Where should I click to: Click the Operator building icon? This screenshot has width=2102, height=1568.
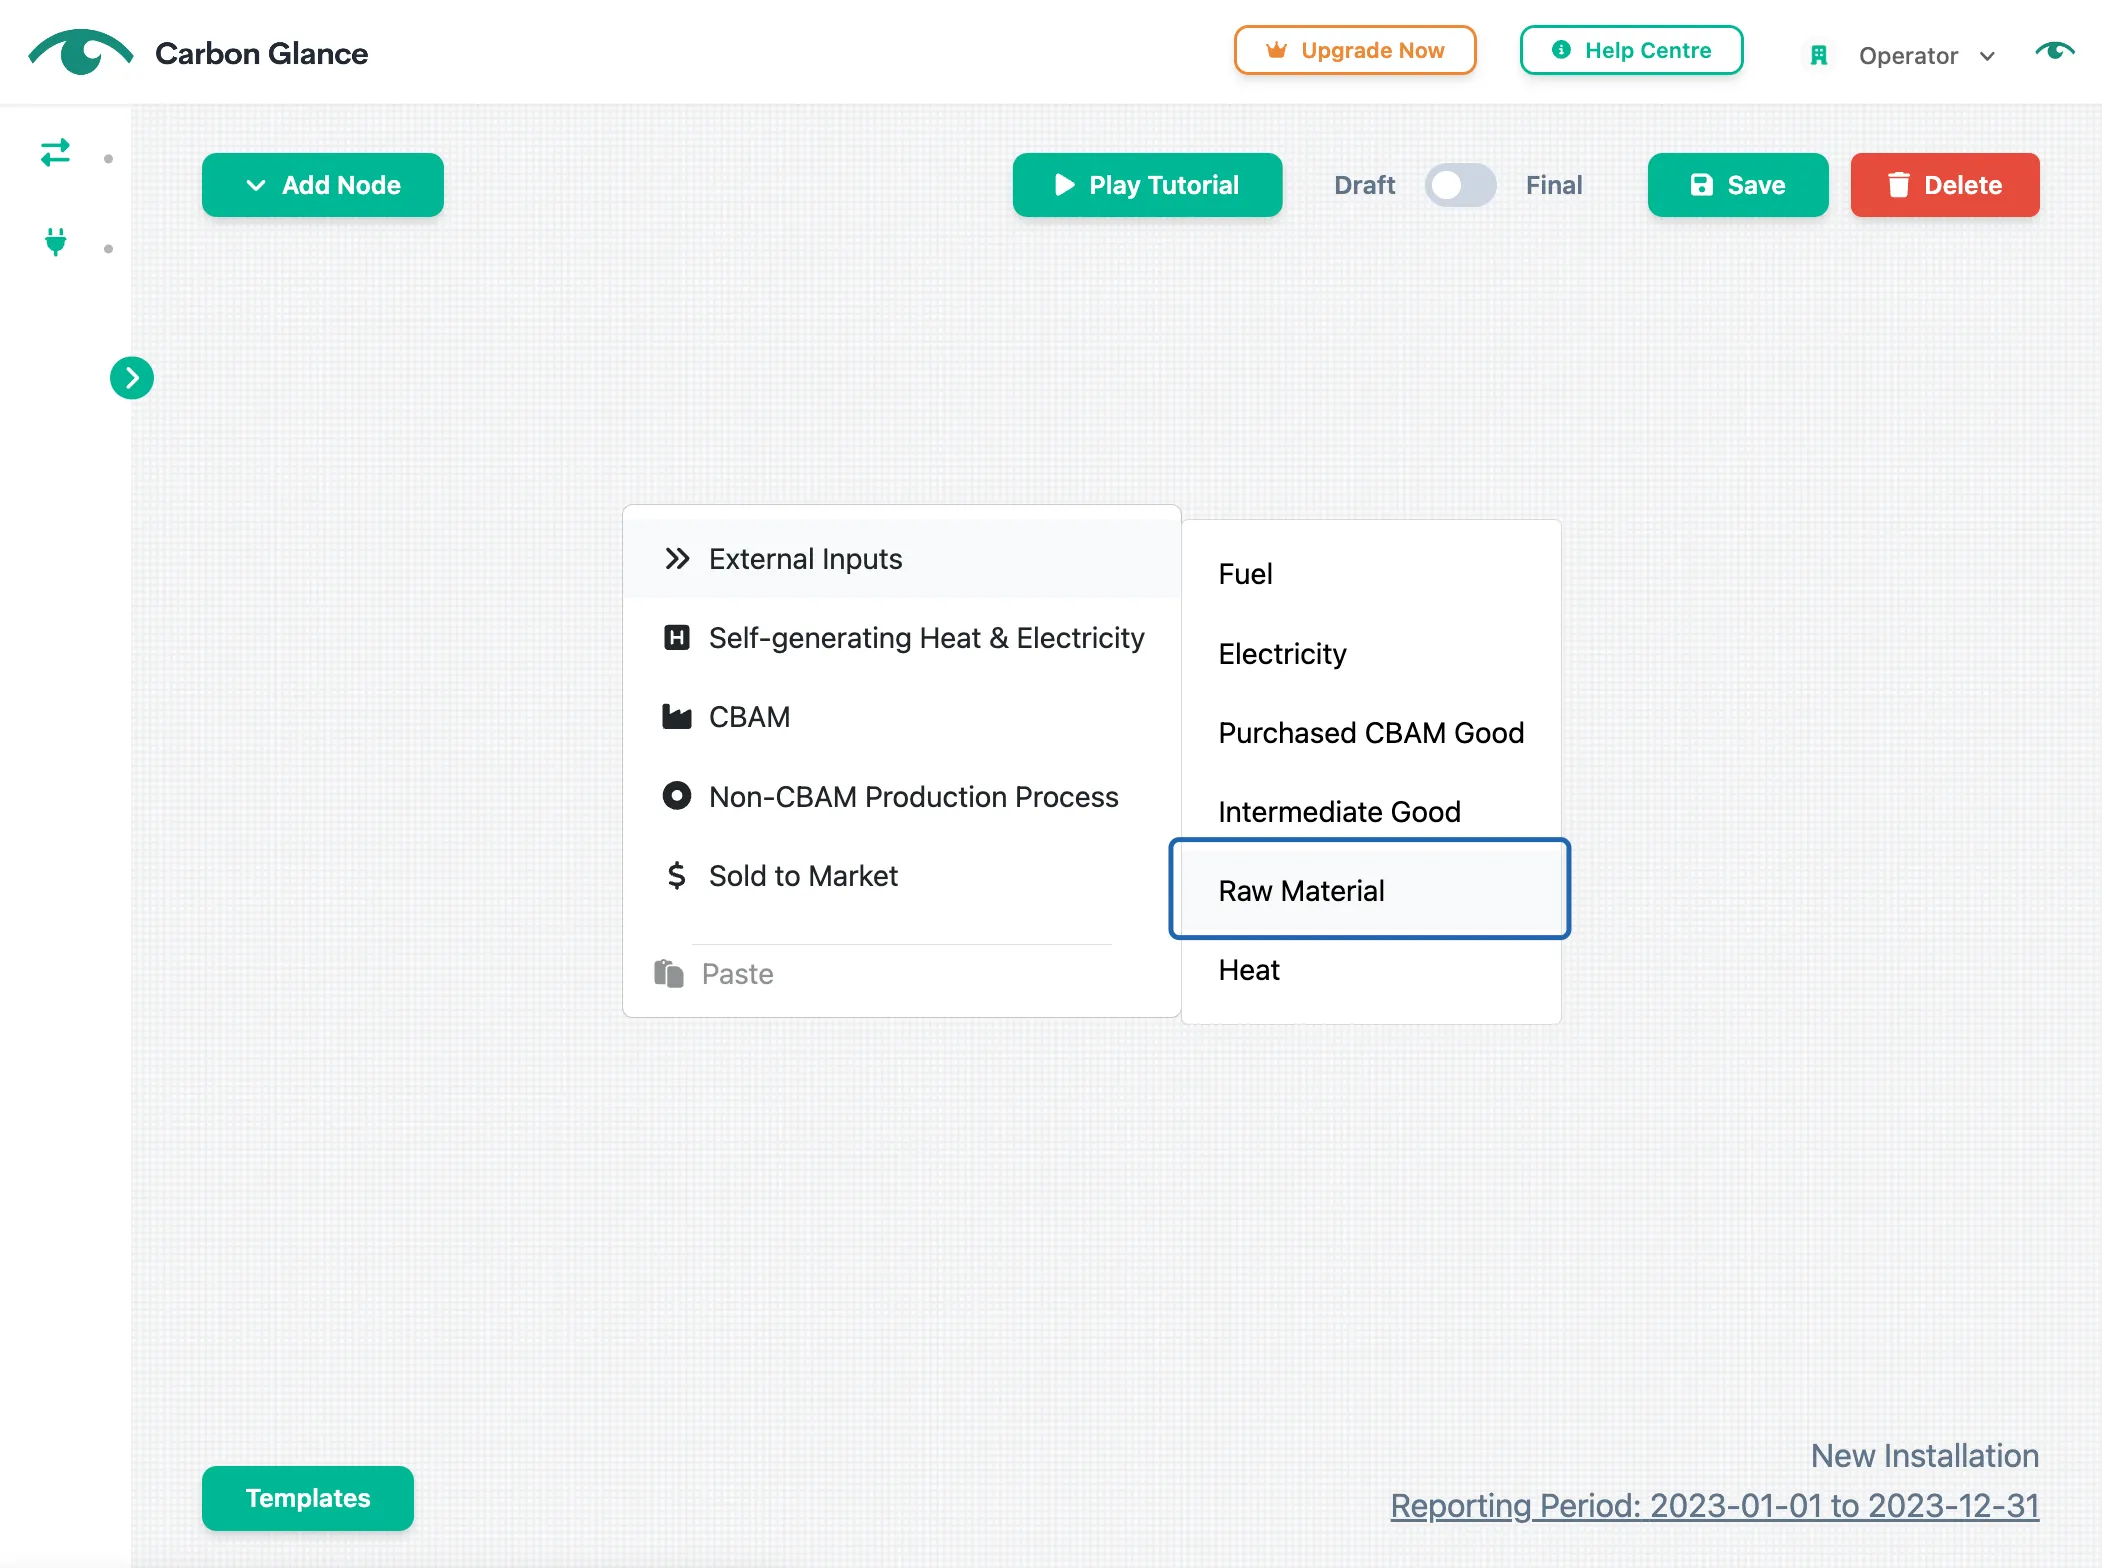[1819, 56]
